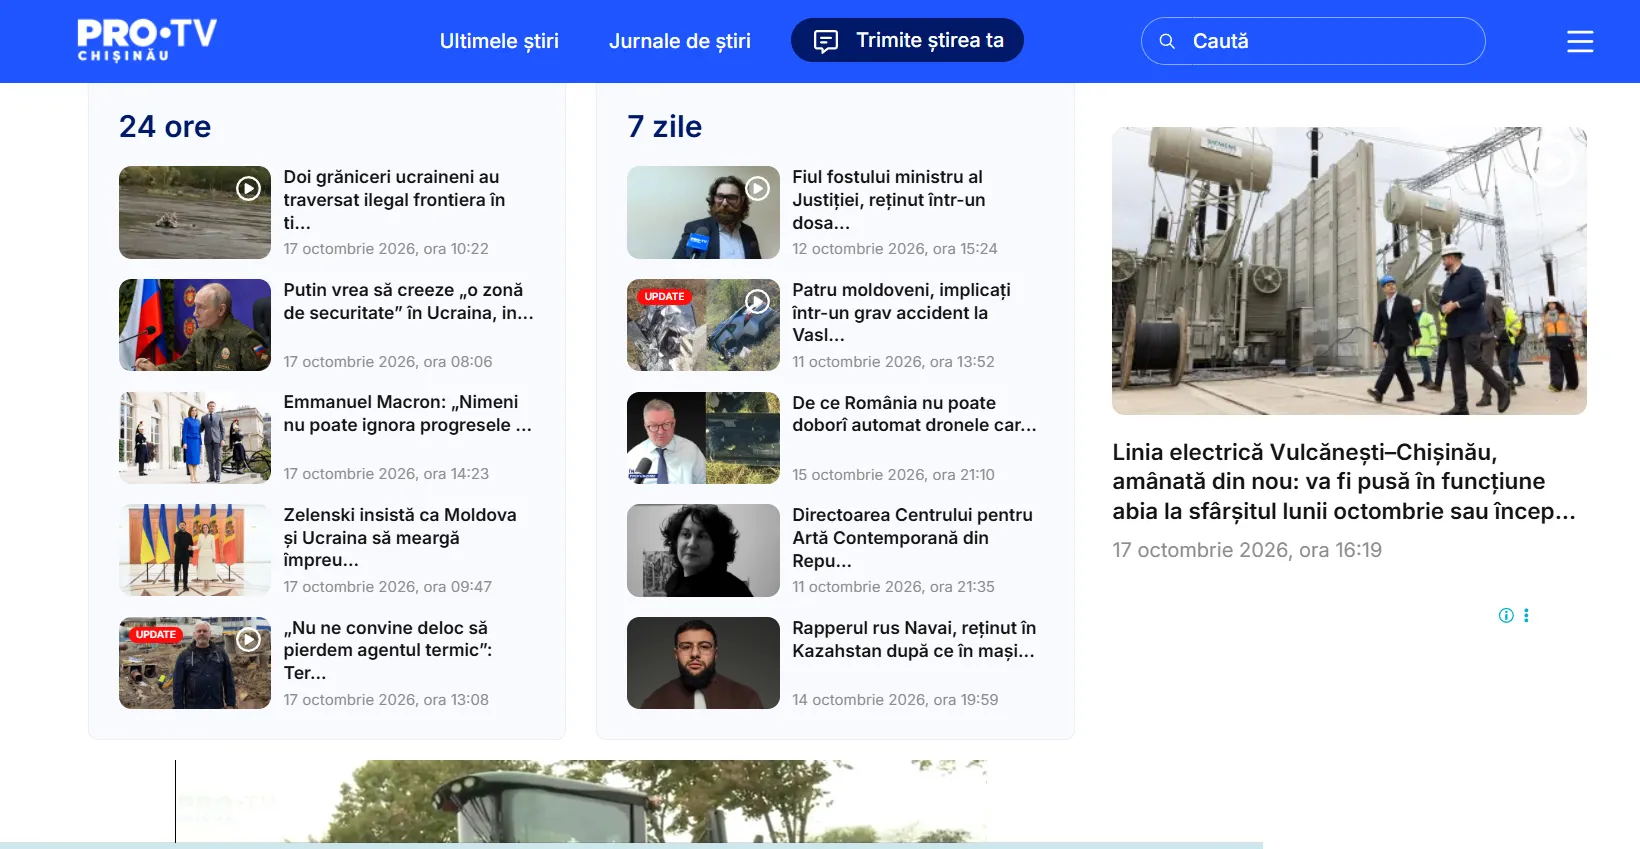The width and height of the screenshot is (1640, 849).
Task: Play video icon on thermal agent story thumbnail
Action: pyautogui.click(x=248, y=639)
